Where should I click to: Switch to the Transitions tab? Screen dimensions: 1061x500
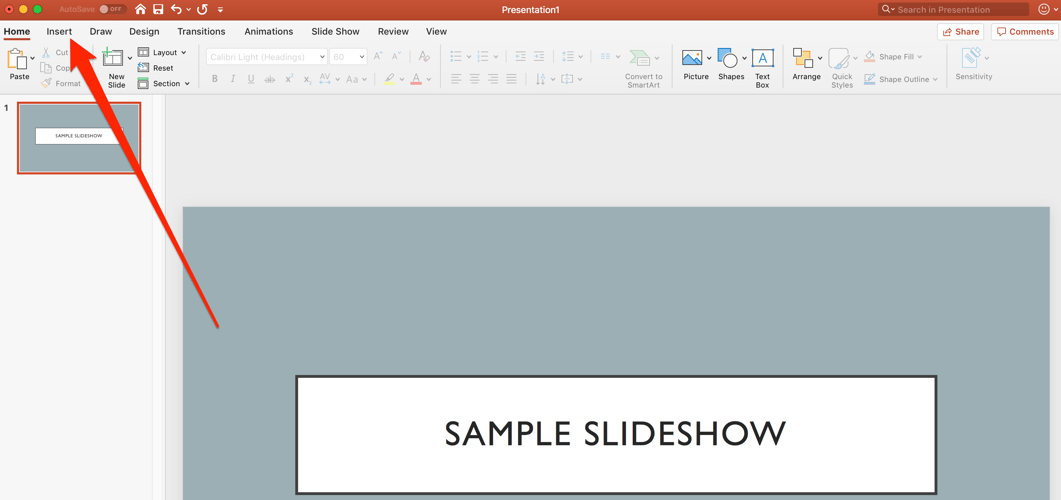click(201, 31)
